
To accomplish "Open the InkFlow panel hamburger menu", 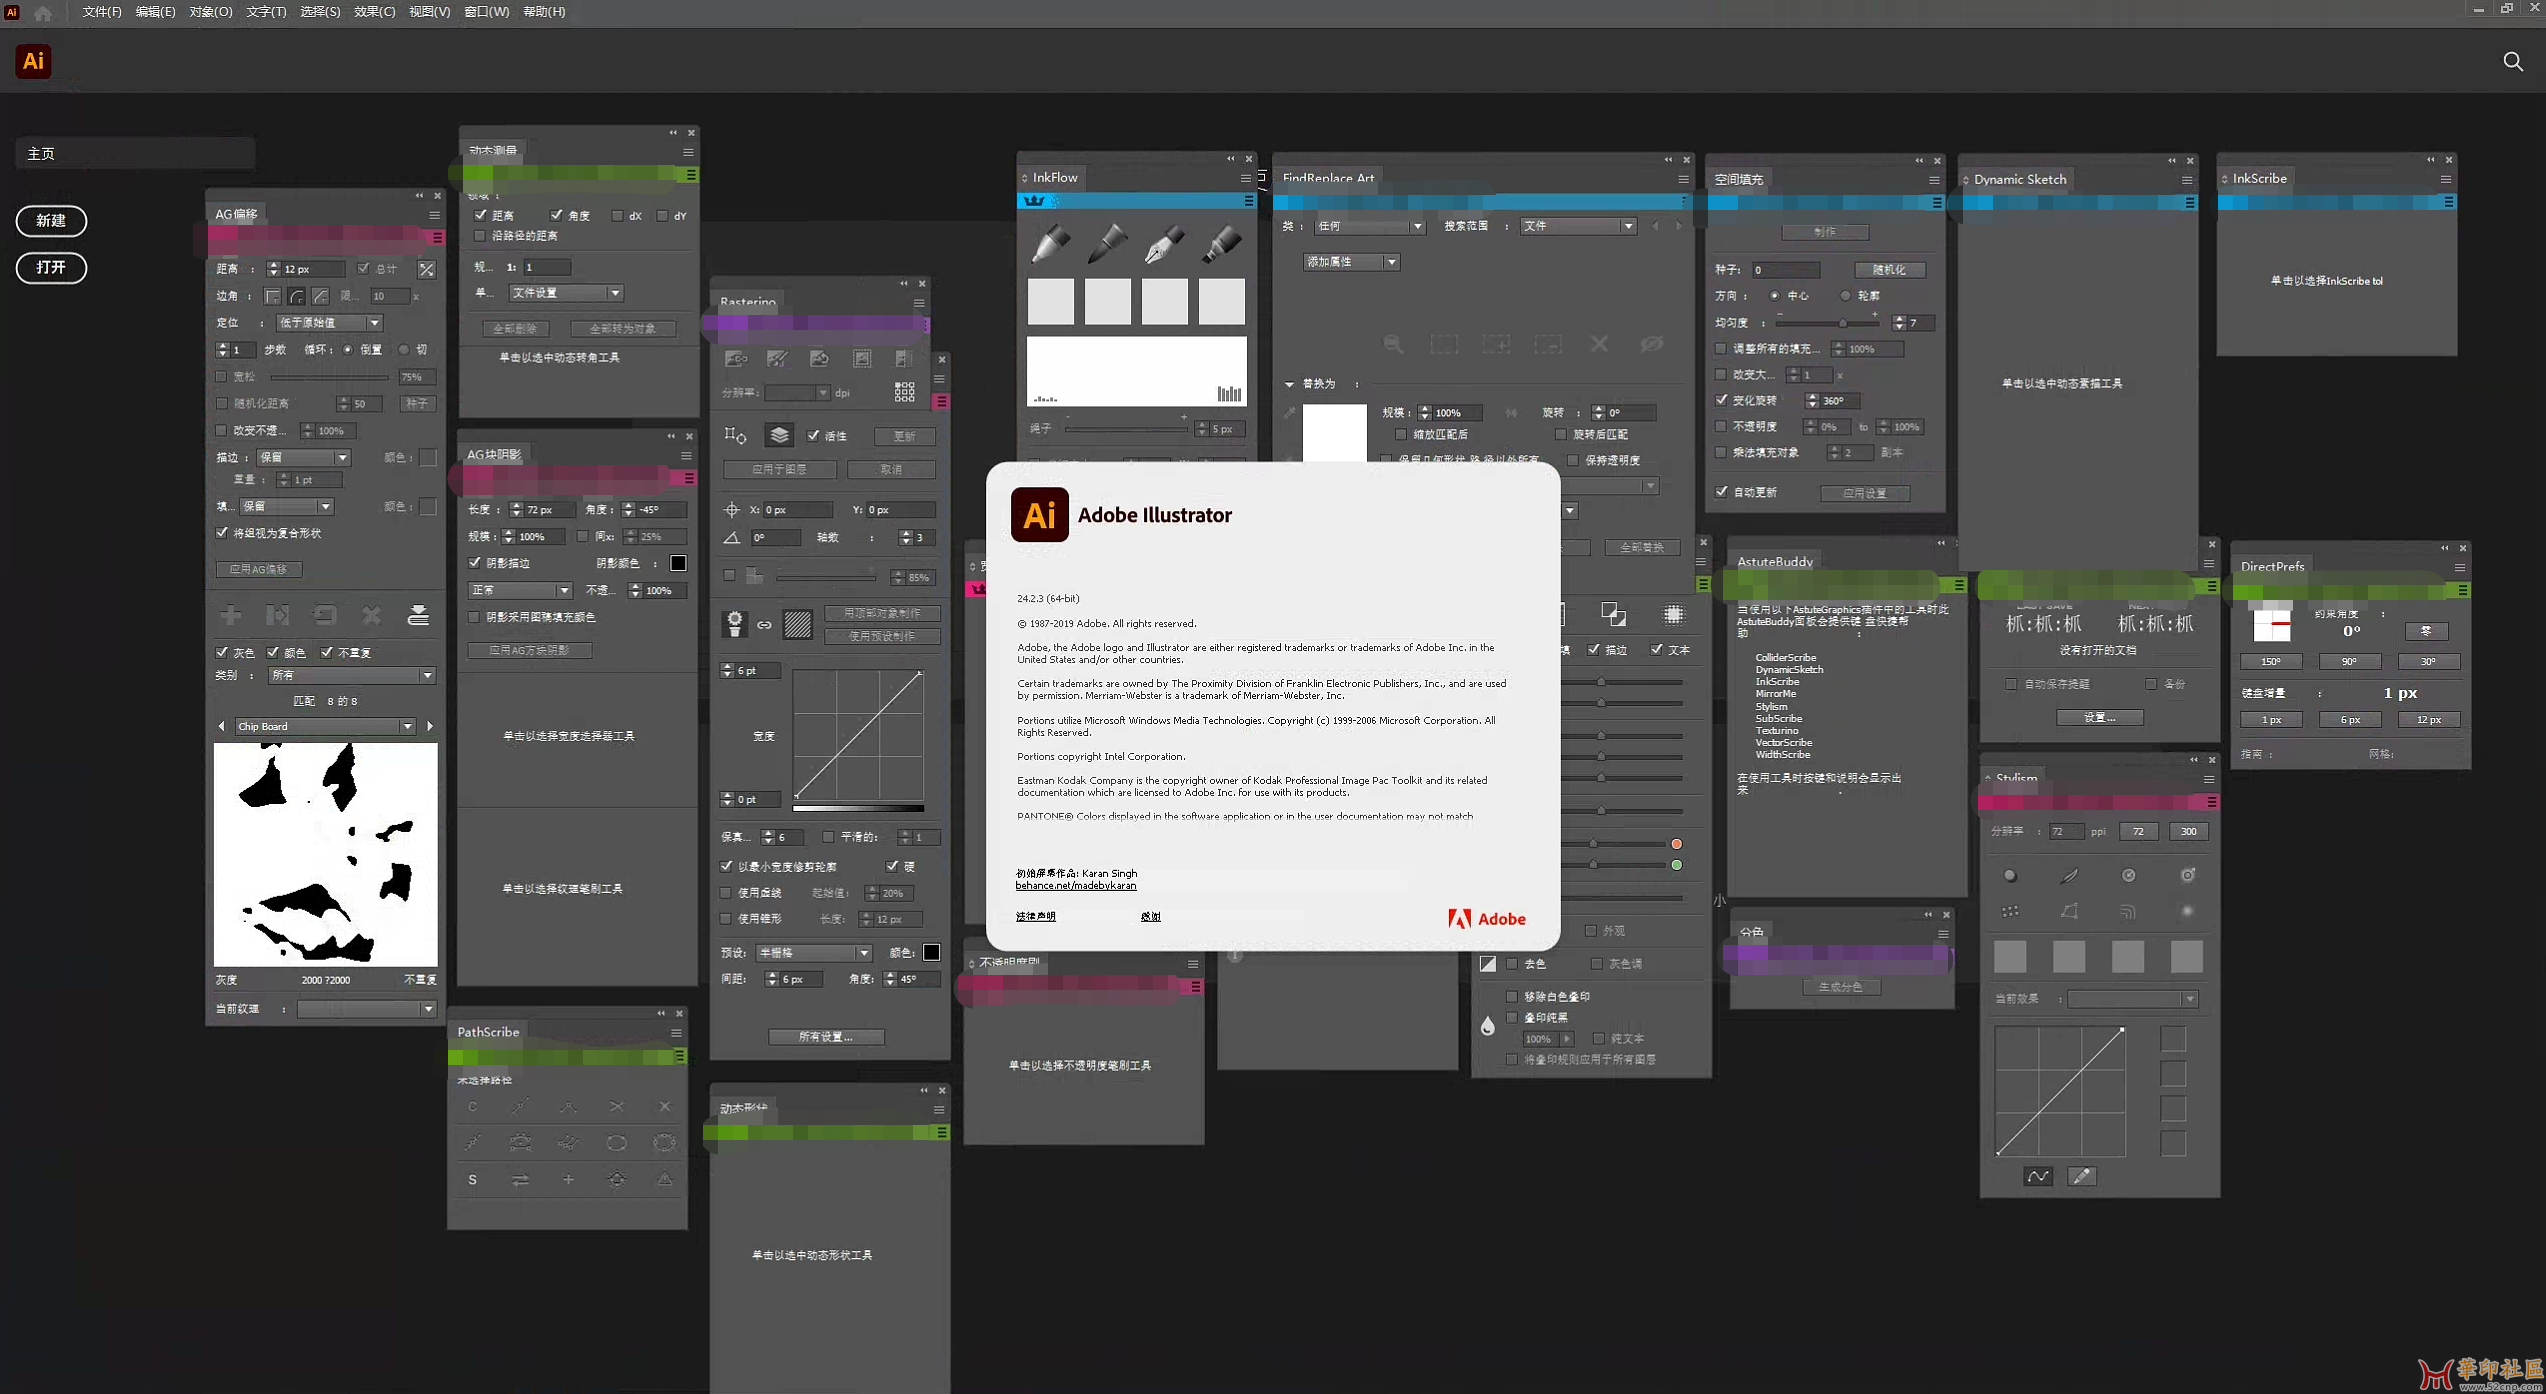I will [1245, 178].
